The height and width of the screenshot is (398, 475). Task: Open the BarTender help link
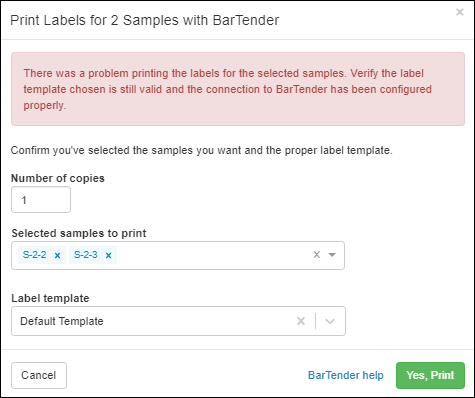[x=346, y=375]
